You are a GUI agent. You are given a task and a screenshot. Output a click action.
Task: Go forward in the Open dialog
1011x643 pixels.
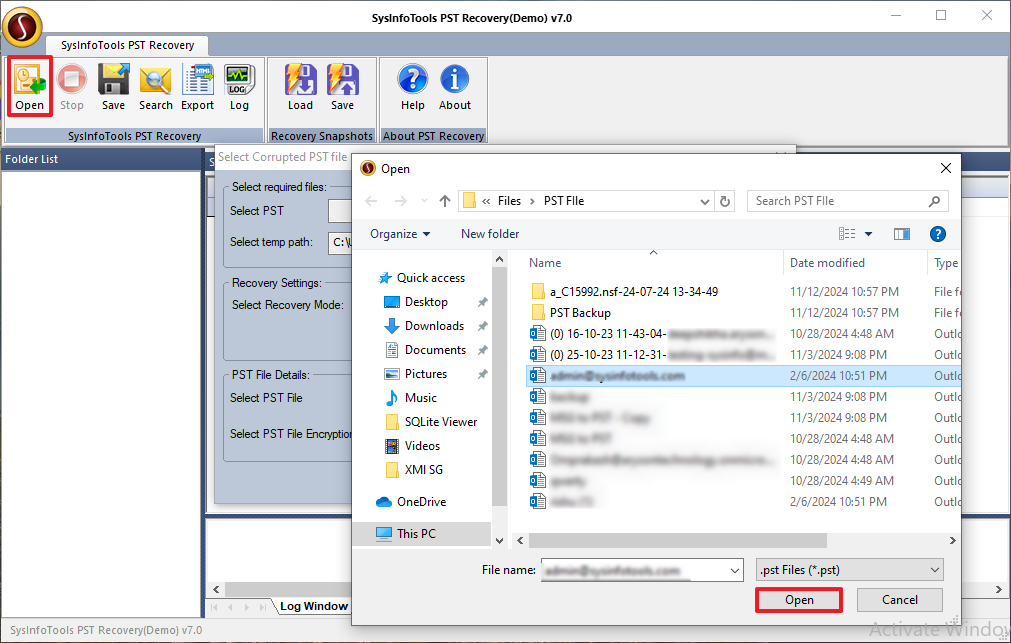400,201
